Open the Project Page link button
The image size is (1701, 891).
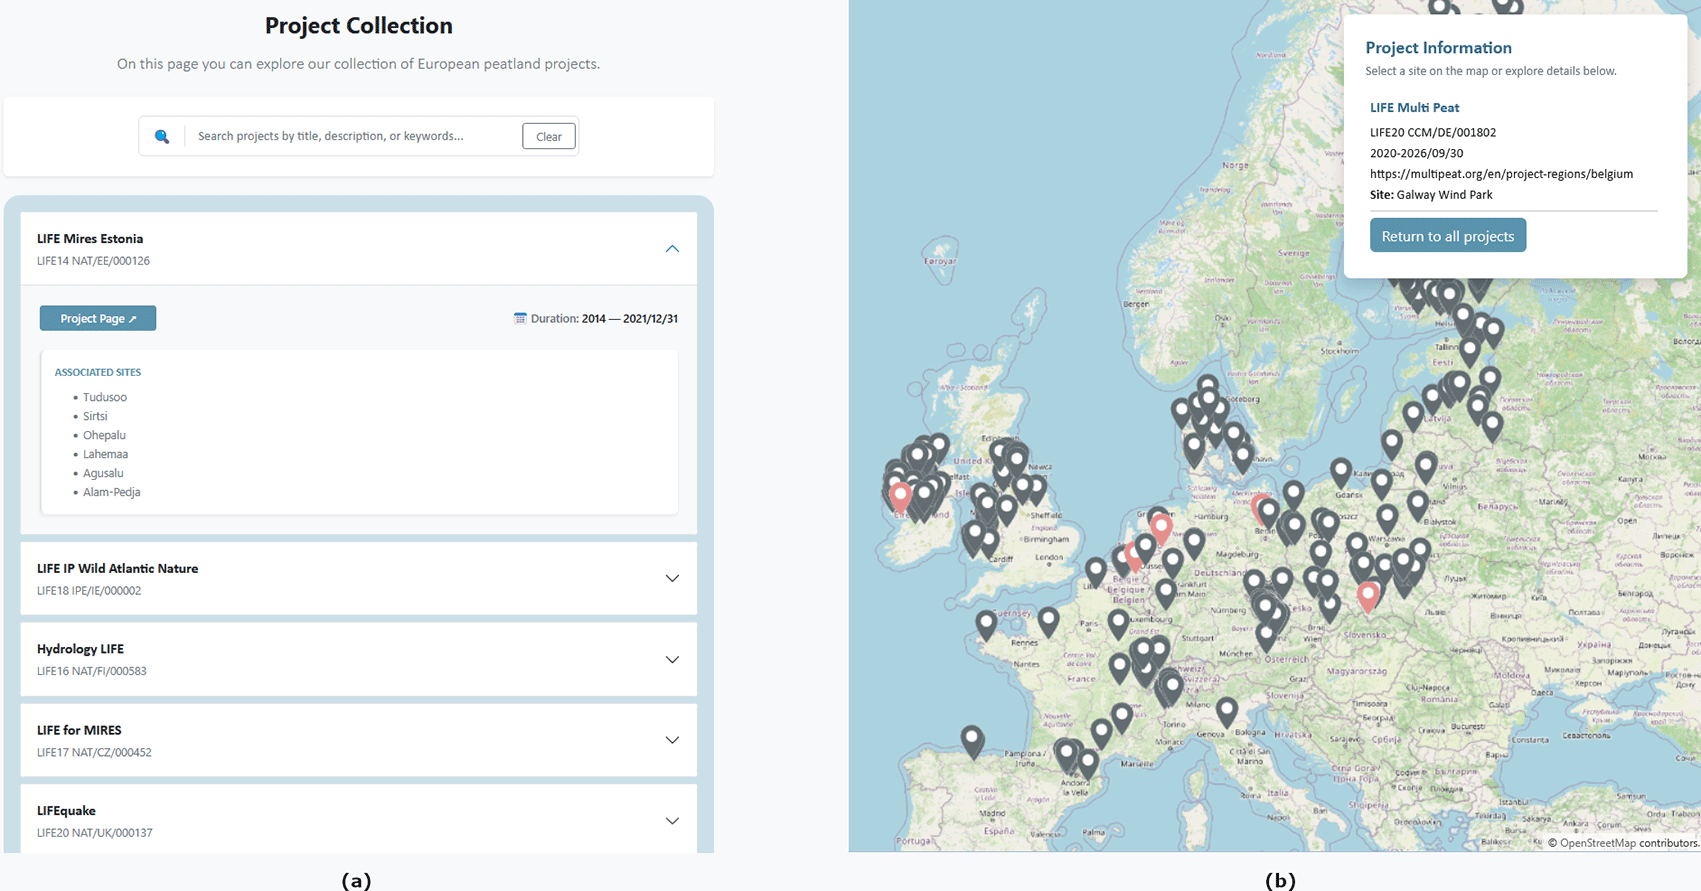[98, 318]
